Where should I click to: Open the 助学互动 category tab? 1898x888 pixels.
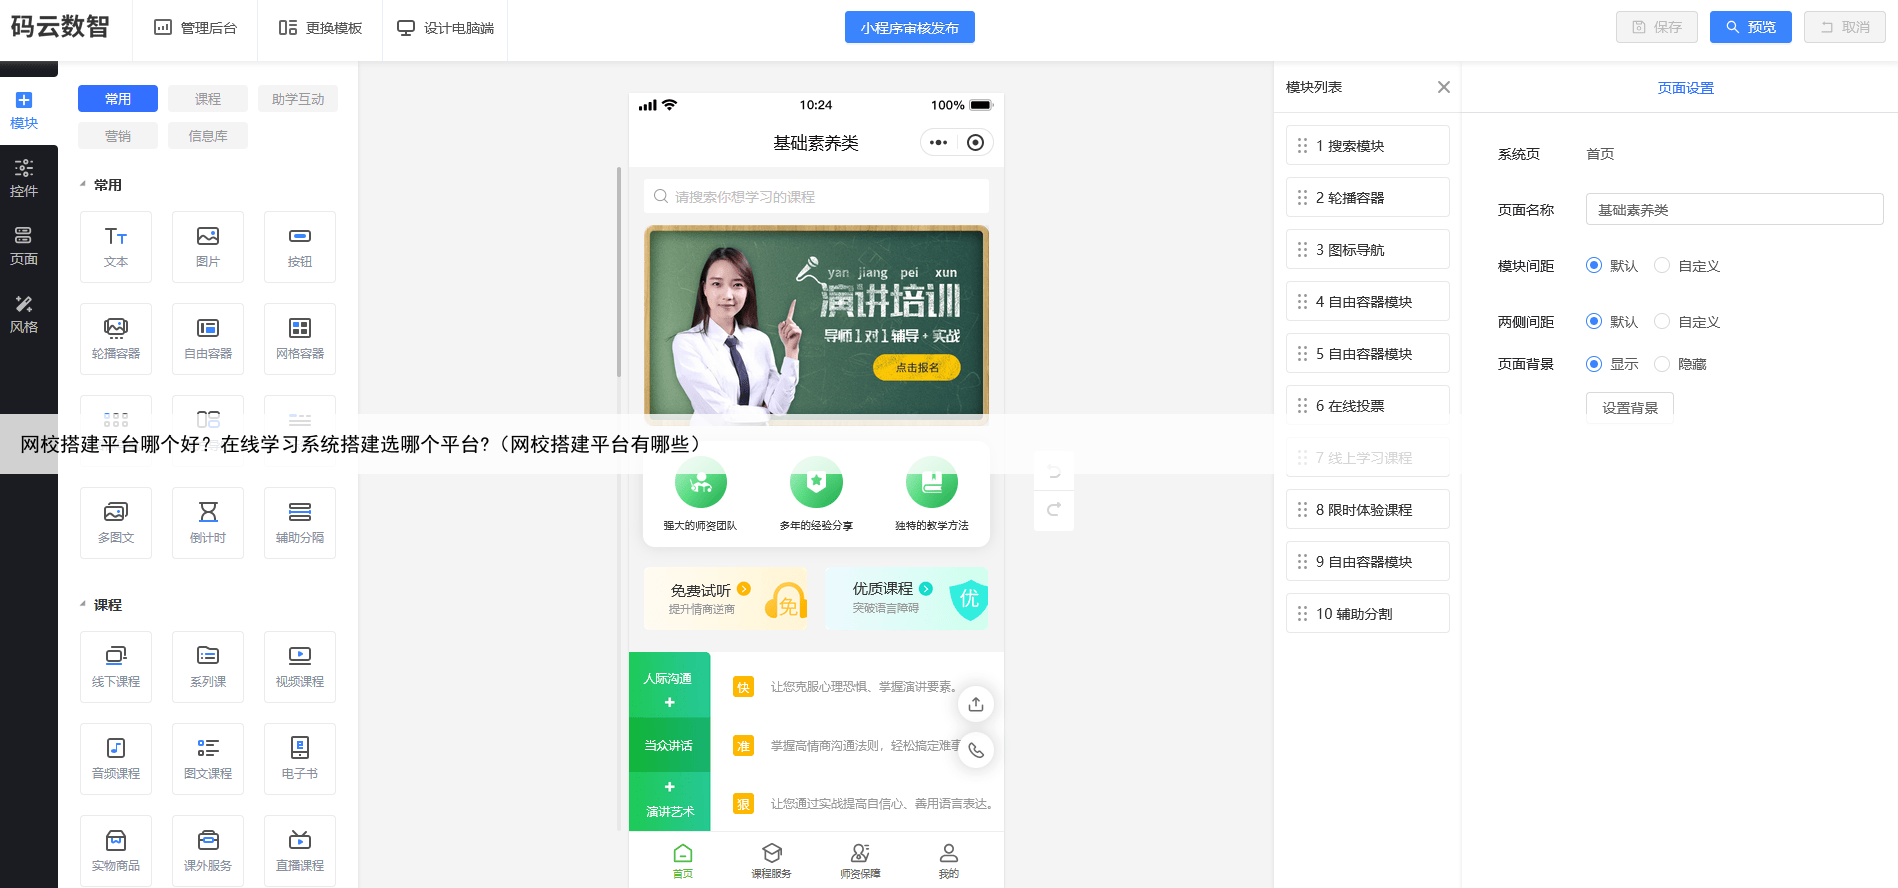[x=298, y=99]
